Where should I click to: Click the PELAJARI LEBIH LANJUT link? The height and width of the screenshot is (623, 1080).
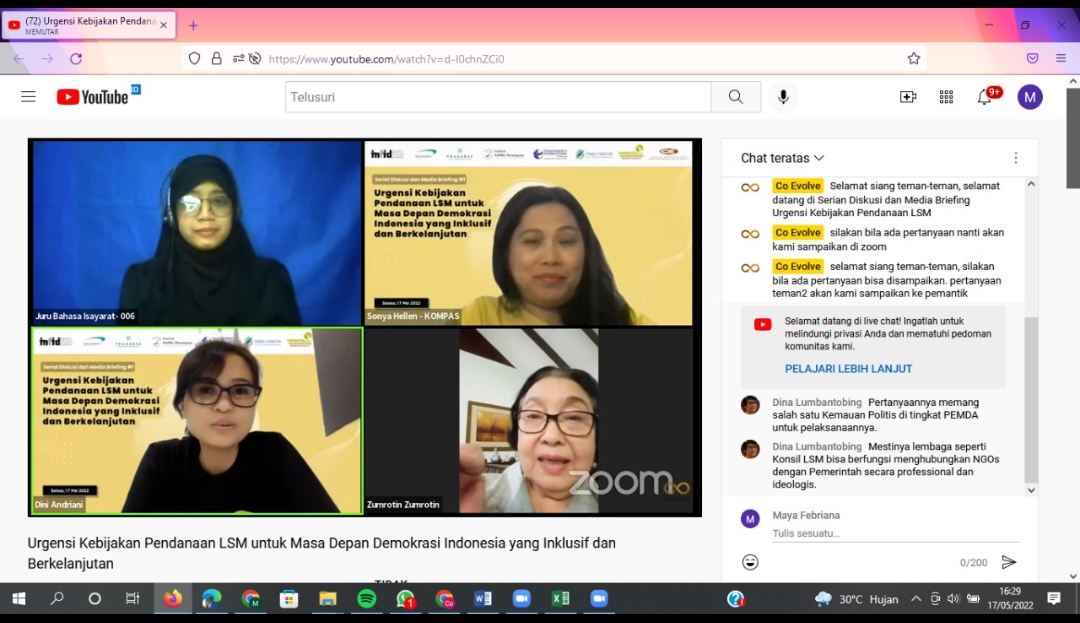pos(848,369)
